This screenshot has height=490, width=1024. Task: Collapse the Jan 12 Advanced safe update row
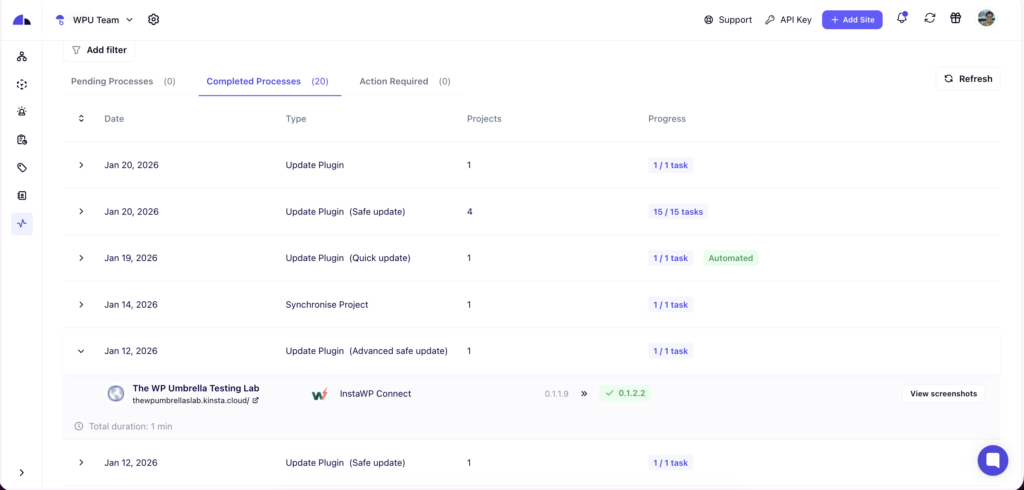click(81, 351)
